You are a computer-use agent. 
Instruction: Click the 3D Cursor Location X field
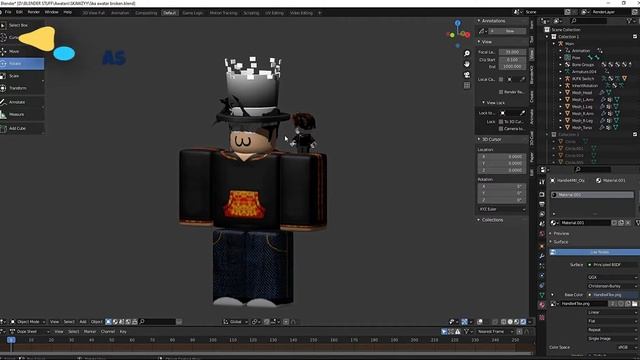click(x=502, y=157)
